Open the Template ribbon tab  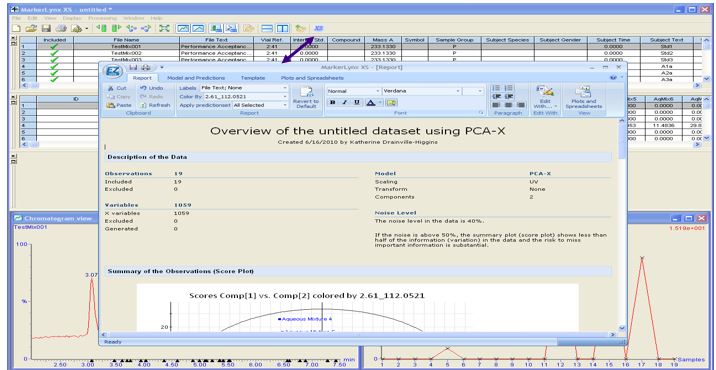tap(253, 78)
